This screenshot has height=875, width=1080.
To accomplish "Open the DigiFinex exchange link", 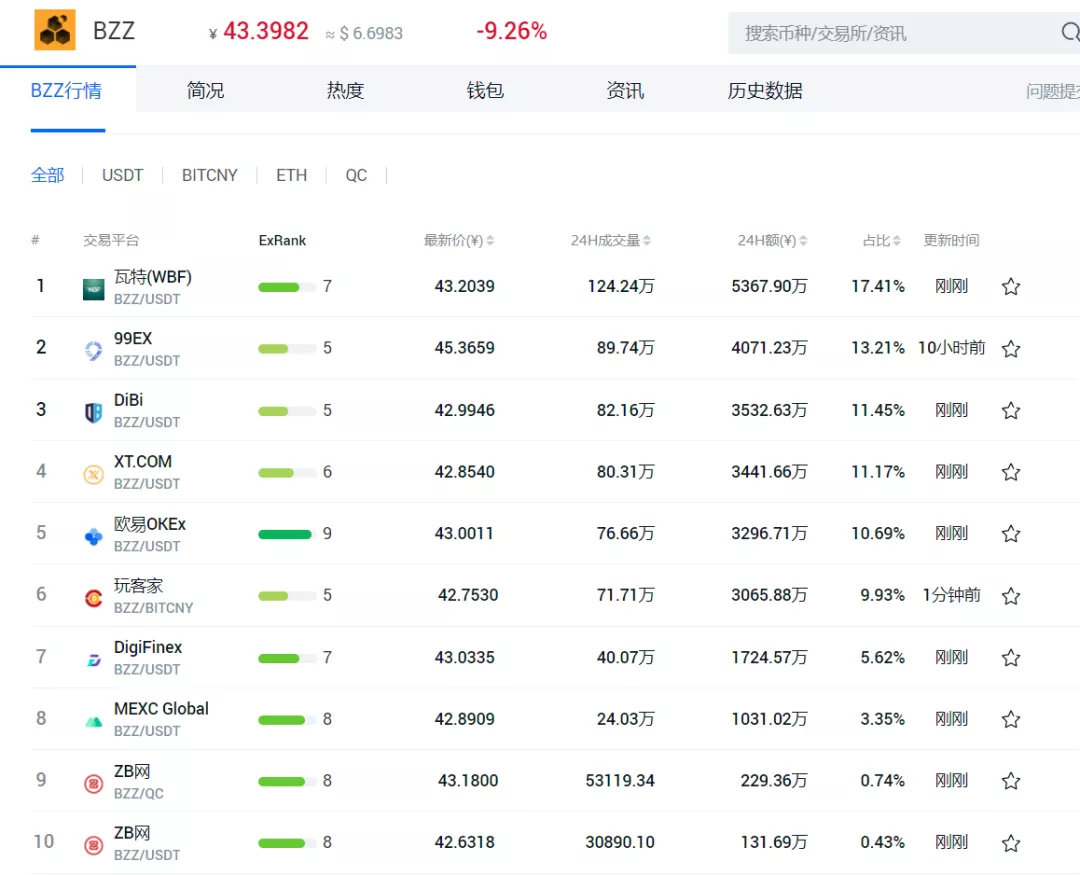I will [x=148, y=648].
